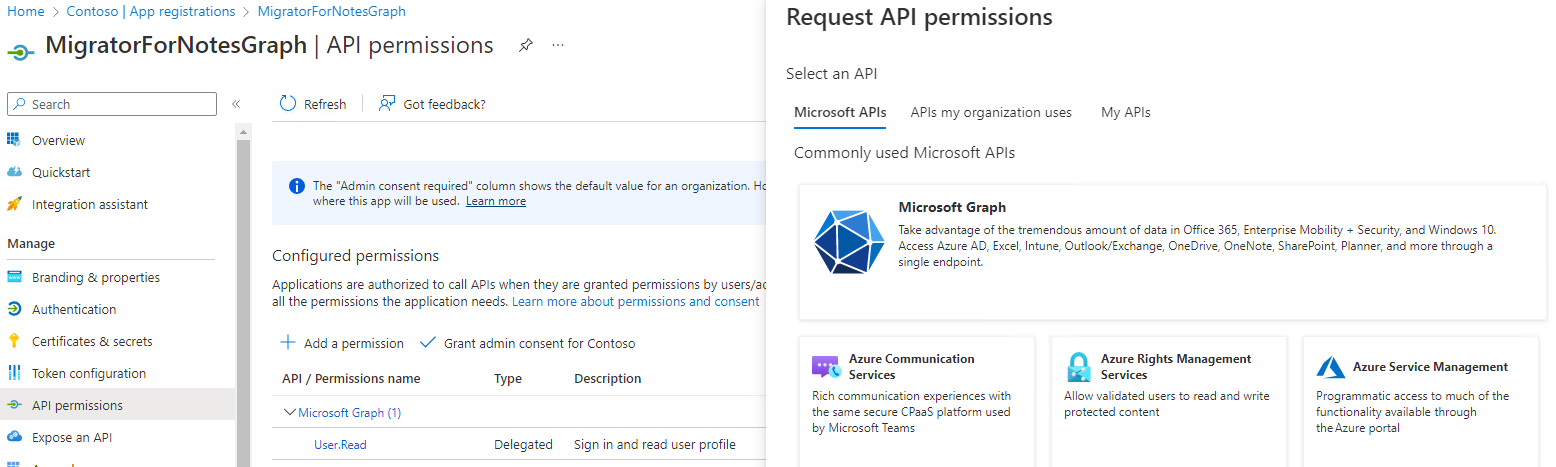The image size is (1556, 467).
Task: Open the Learn more link in info banner
Action: coord(495,201)
